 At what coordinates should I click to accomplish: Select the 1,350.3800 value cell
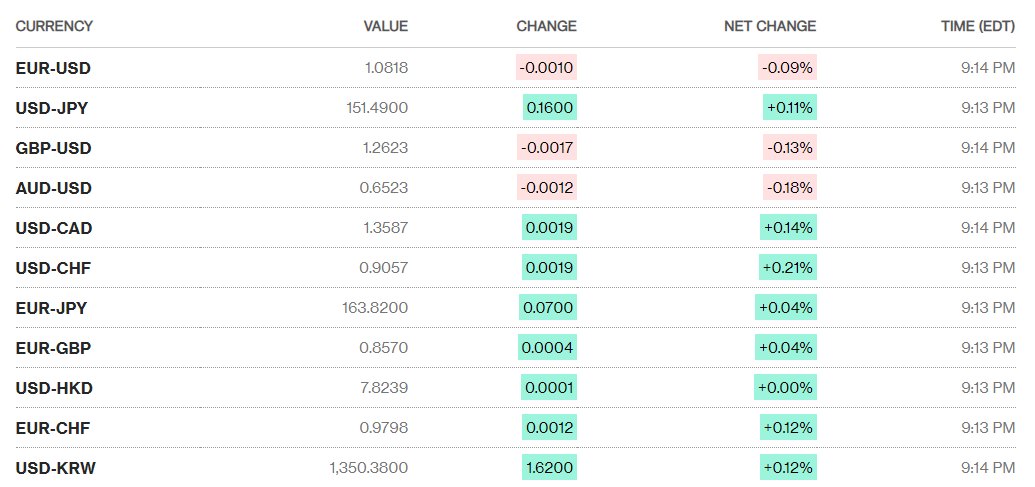(368, 468)
